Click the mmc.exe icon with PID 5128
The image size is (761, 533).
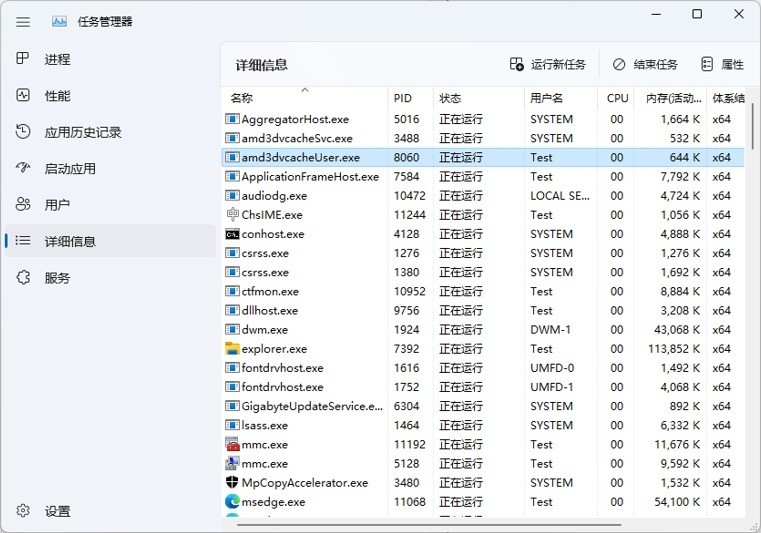pyautogui.click(x=232, y=463)
